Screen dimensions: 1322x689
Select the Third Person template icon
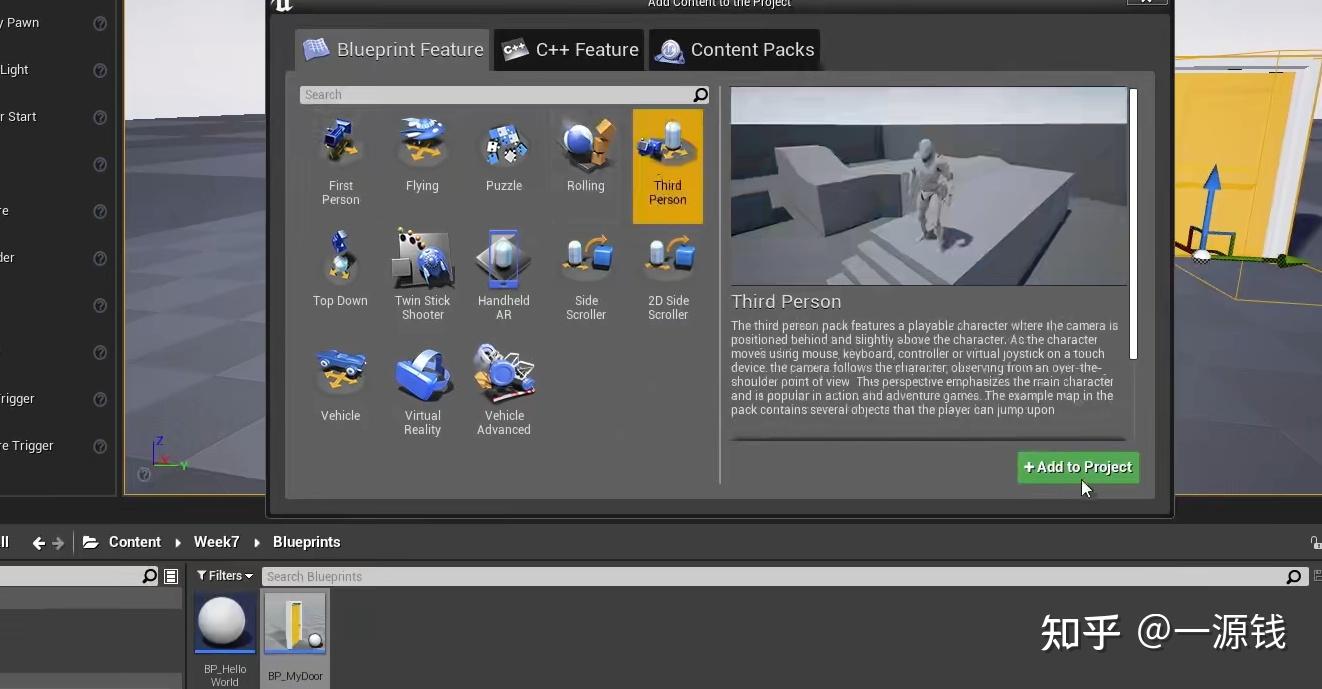(x=668, y=143)
